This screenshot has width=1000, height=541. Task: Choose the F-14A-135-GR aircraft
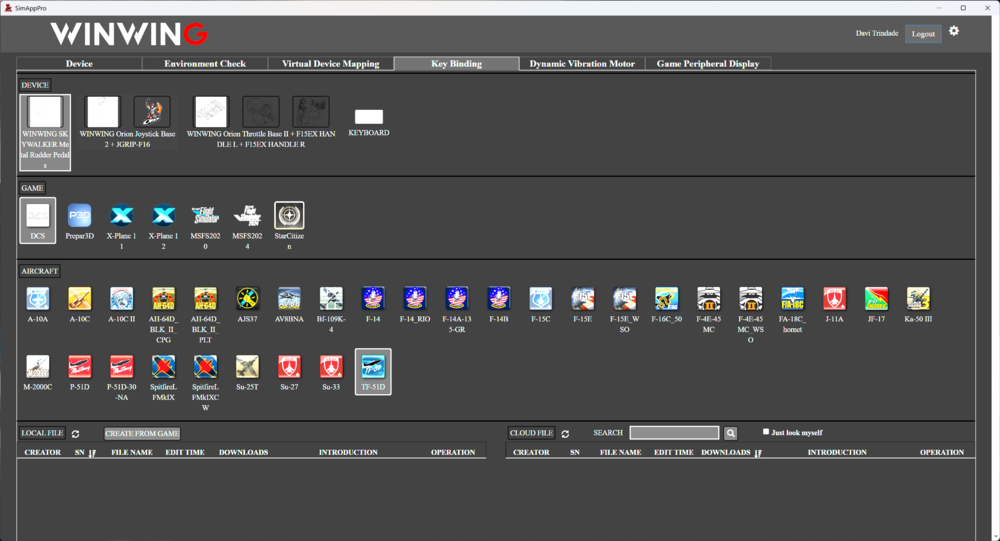point(457,299)
